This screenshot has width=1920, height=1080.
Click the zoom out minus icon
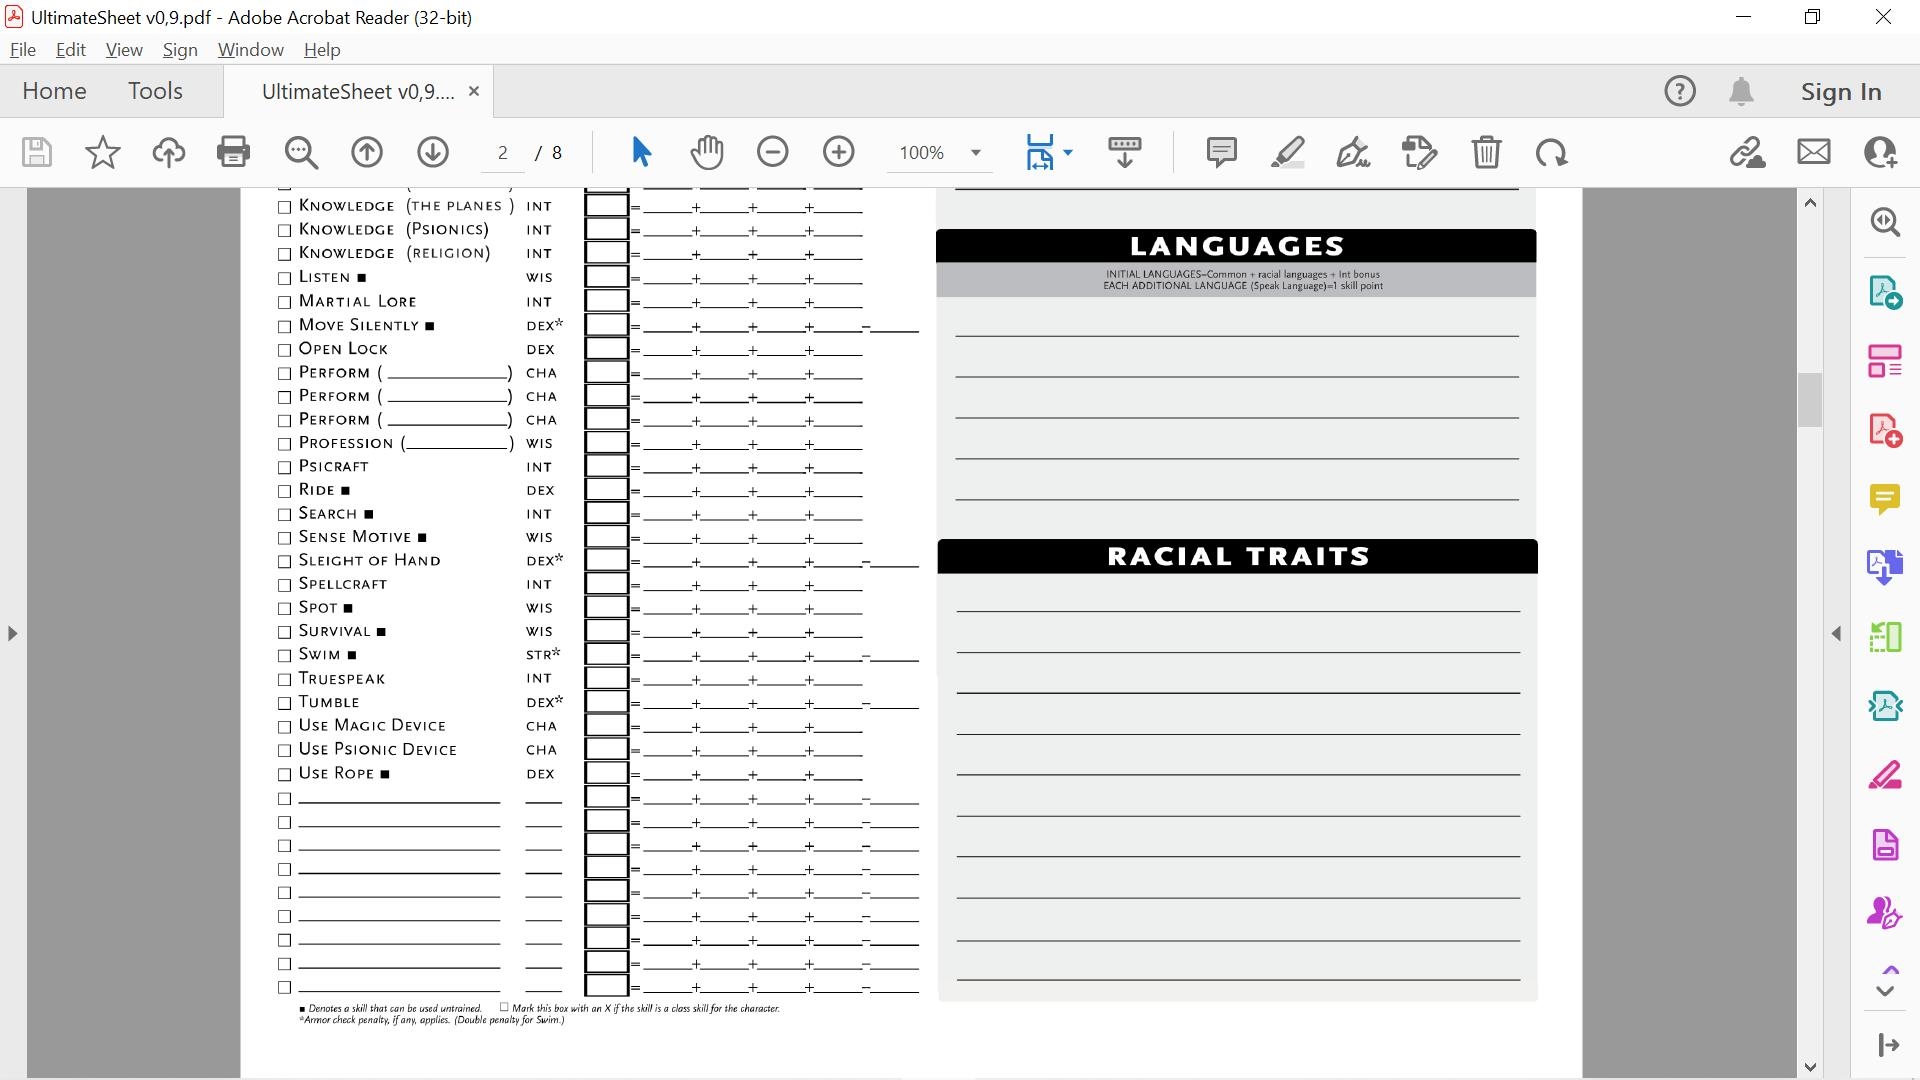coord(772,152)
